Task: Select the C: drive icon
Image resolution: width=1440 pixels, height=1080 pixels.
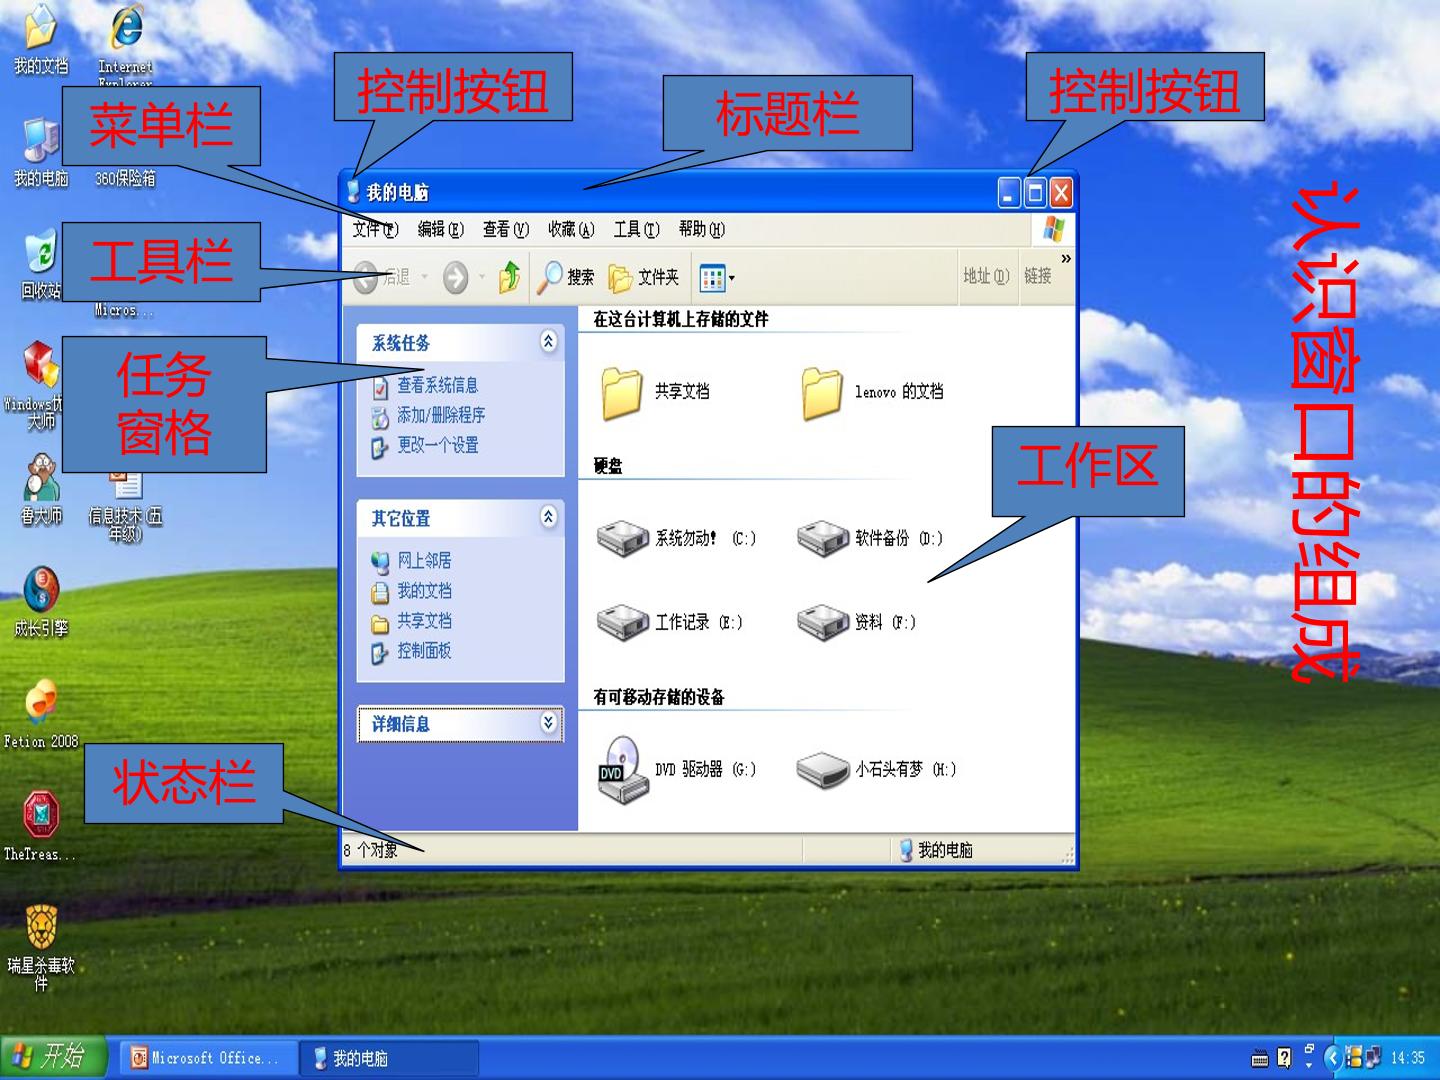Action: [x=623, y=538]
